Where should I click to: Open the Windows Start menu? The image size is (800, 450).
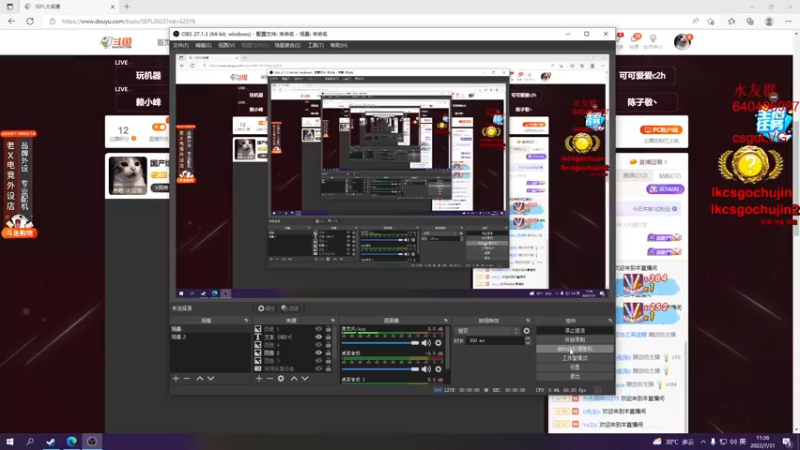(10, 441)
